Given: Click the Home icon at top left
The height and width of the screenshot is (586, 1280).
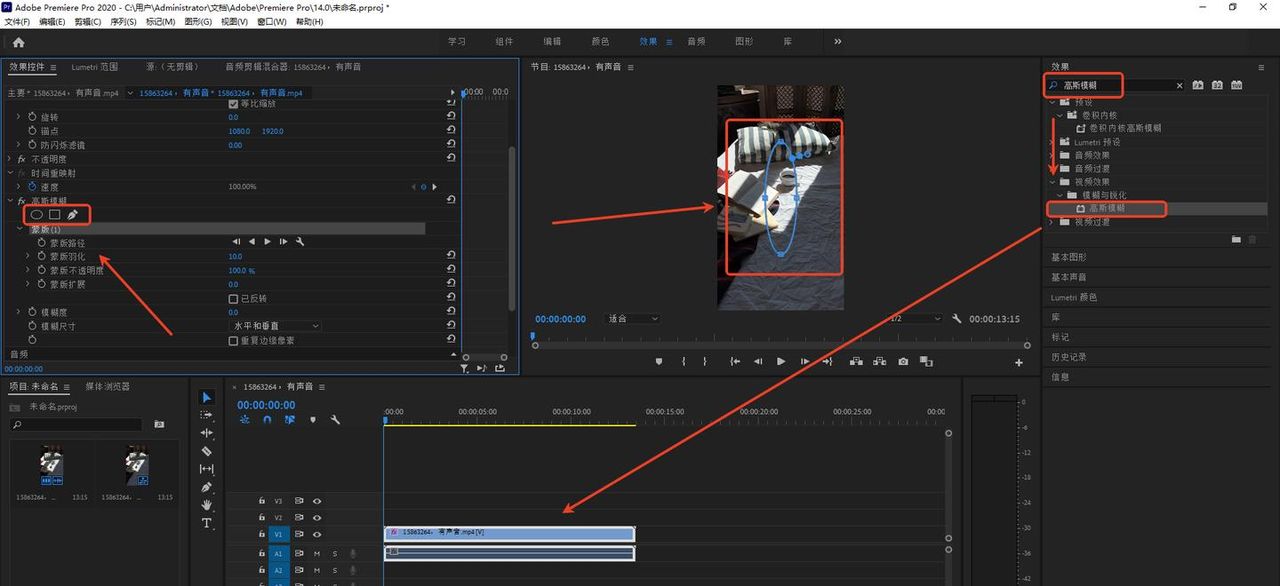Looking at the screenshot, I should pos(18,42).
